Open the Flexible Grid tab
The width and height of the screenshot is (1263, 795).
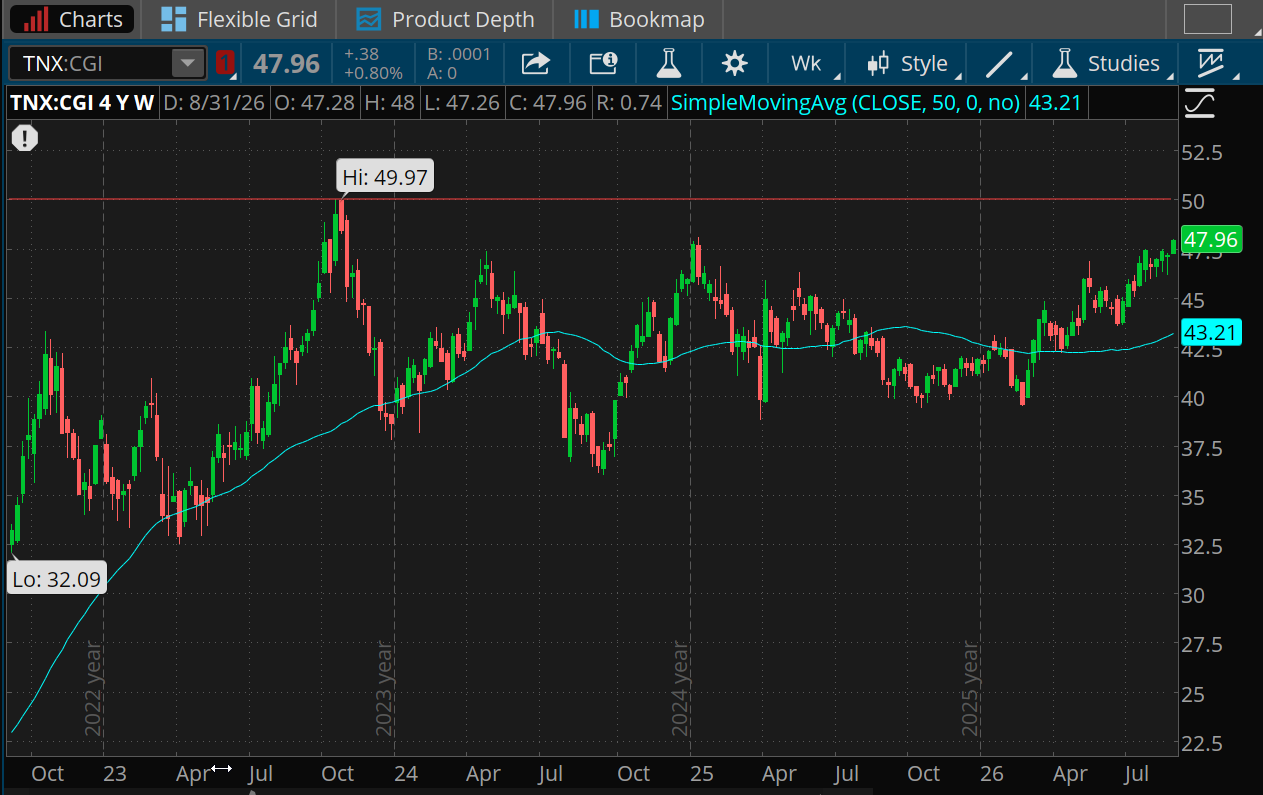(x=239, y=19)
